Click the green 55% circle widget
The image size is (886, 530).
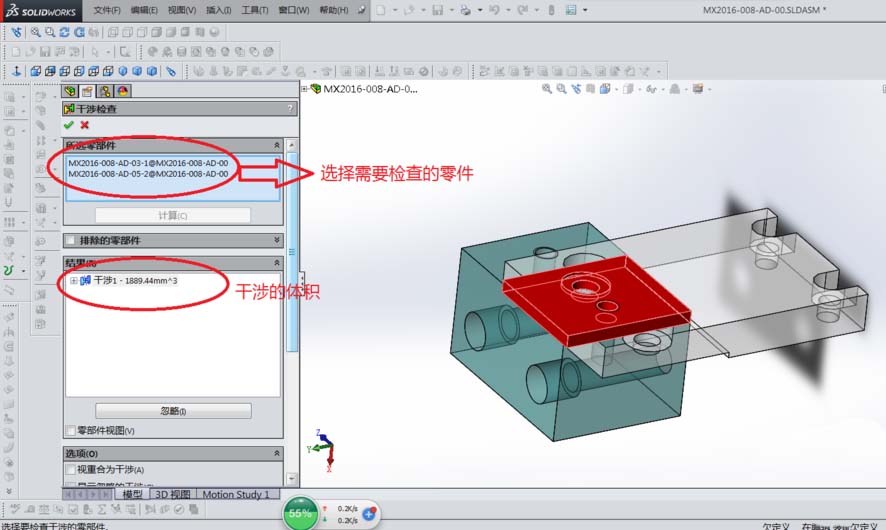pos(300,514)
